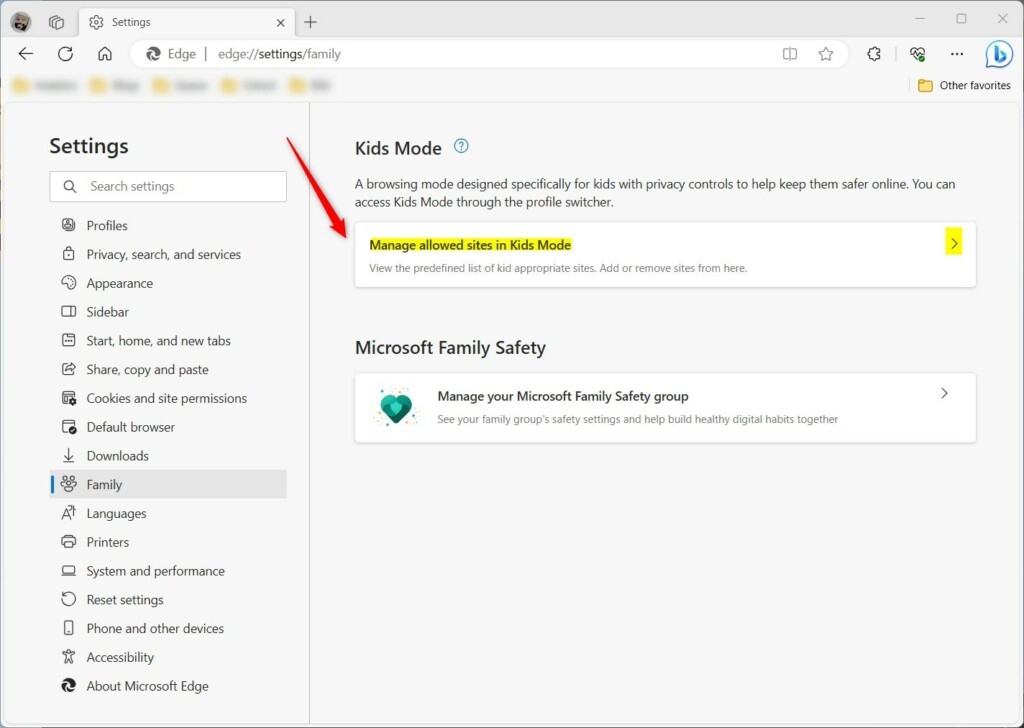The width and height of the screenshot is (1024, 728).
Task: Toggle split screen icon in address bar
Action: [x=790, y=54]
